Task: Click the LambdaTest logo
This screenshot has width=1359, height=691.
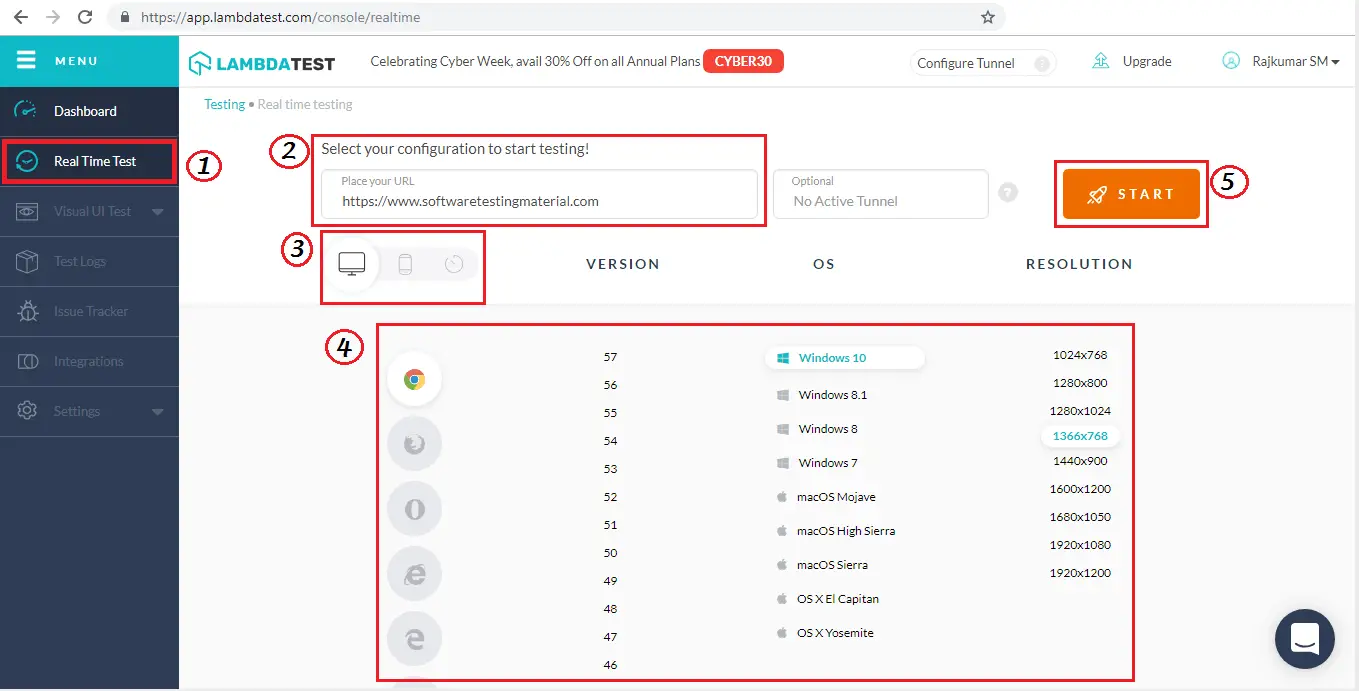Action: tap(262, 63)
